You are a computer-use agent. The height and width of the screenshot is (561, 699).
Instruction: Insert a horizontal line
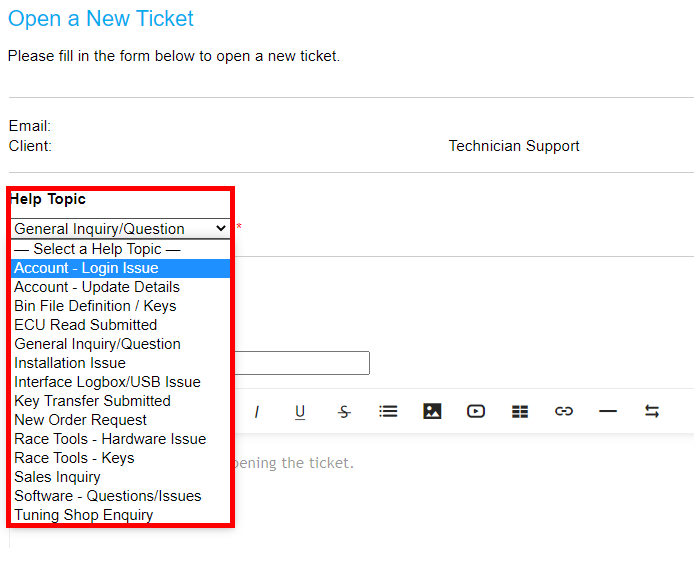pos(608,411)
